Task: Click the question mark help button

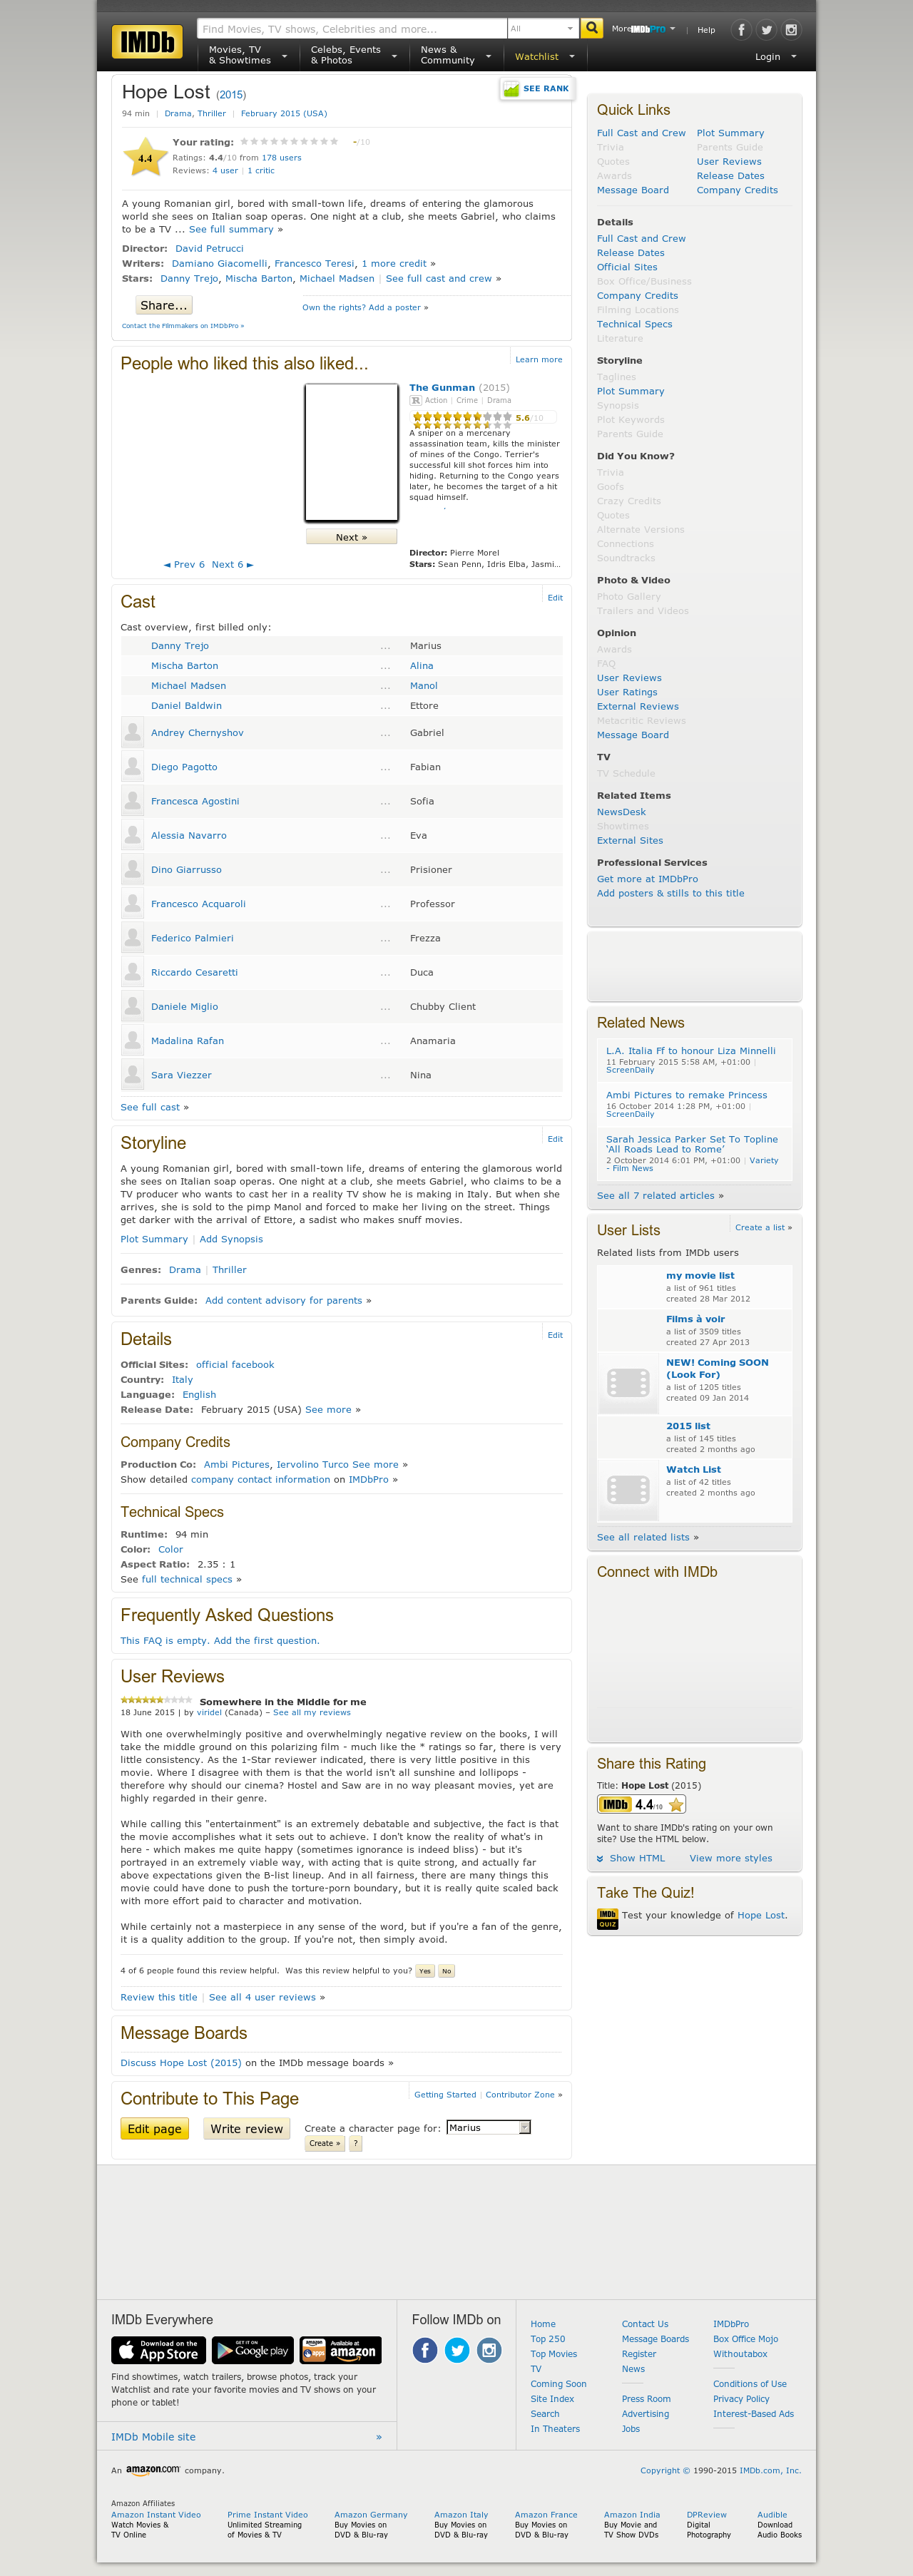Action: click(x=355, y=2143)
